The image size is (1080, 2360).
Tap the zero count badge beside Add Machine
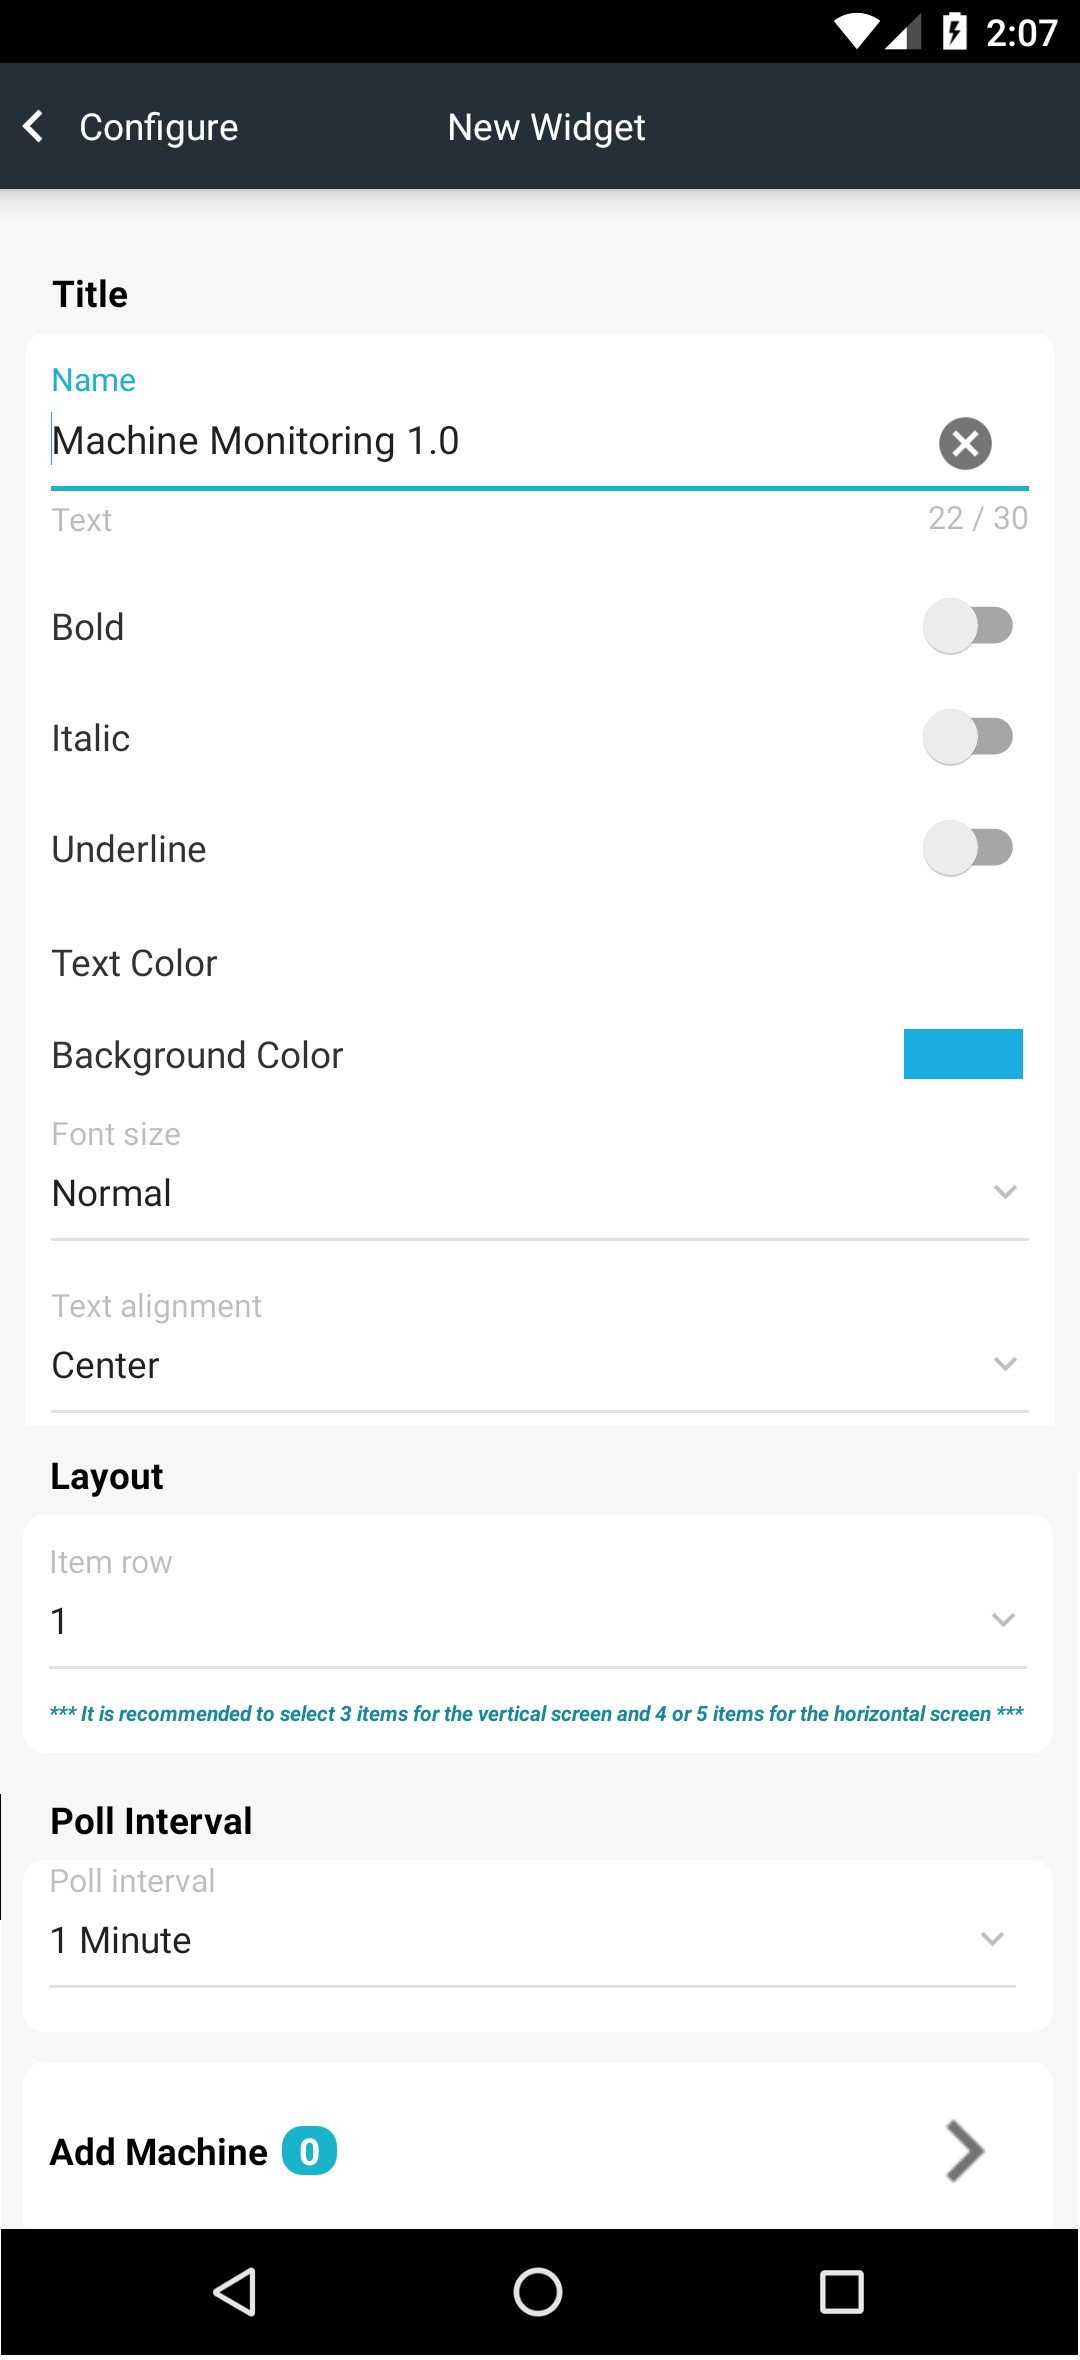(309, 2151)
